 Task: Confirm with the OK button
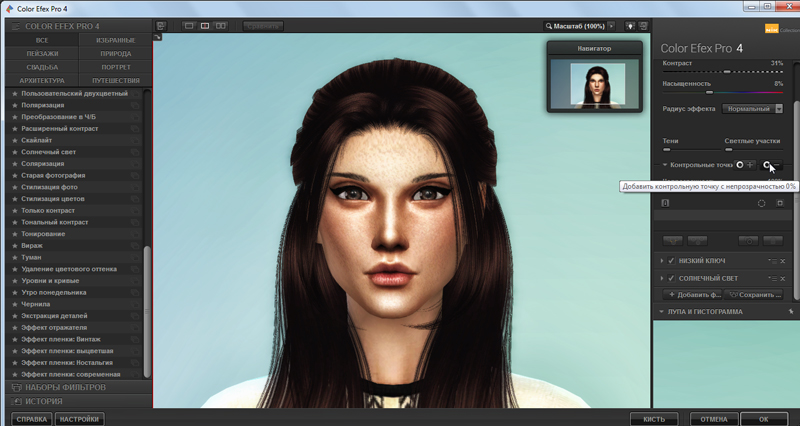click(x=764, y=419)
